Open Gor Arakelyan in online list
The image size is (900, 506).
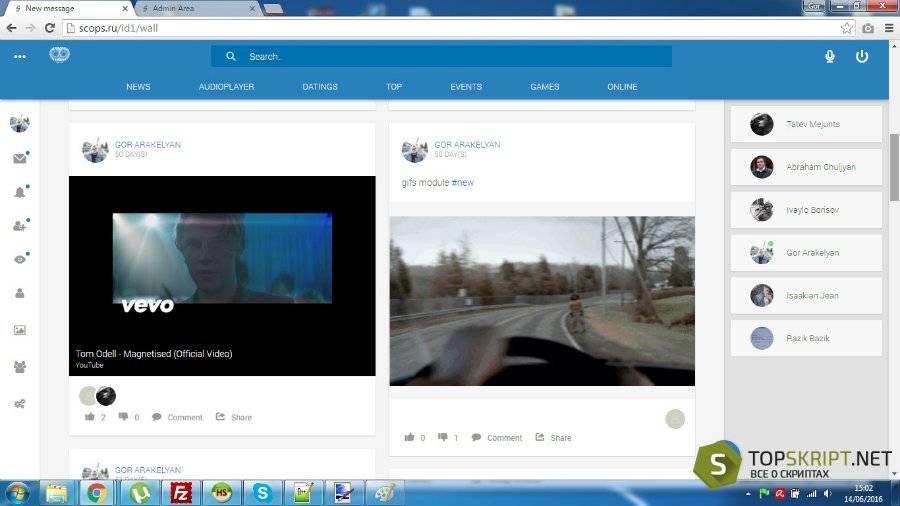(x=806, y=252)
